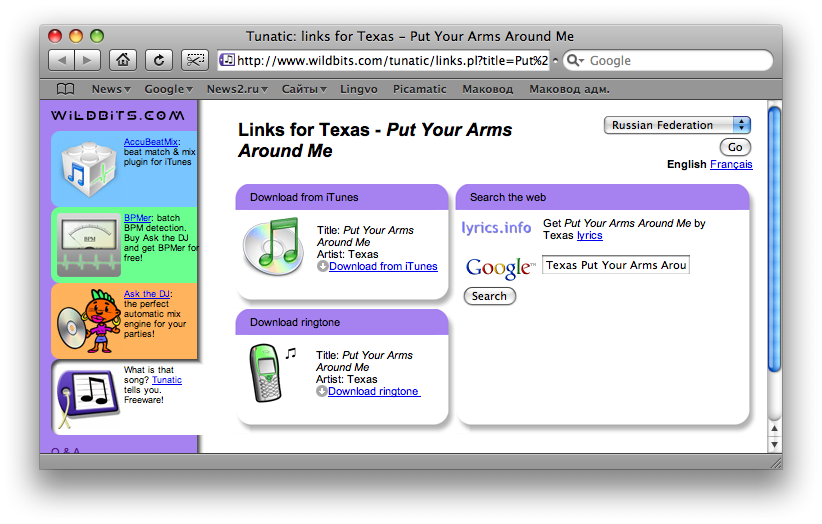The width and height of the screenshot is (822, 524).
Task: Click the green mobile phone ringtone icon
Action: tap(268, 373)
